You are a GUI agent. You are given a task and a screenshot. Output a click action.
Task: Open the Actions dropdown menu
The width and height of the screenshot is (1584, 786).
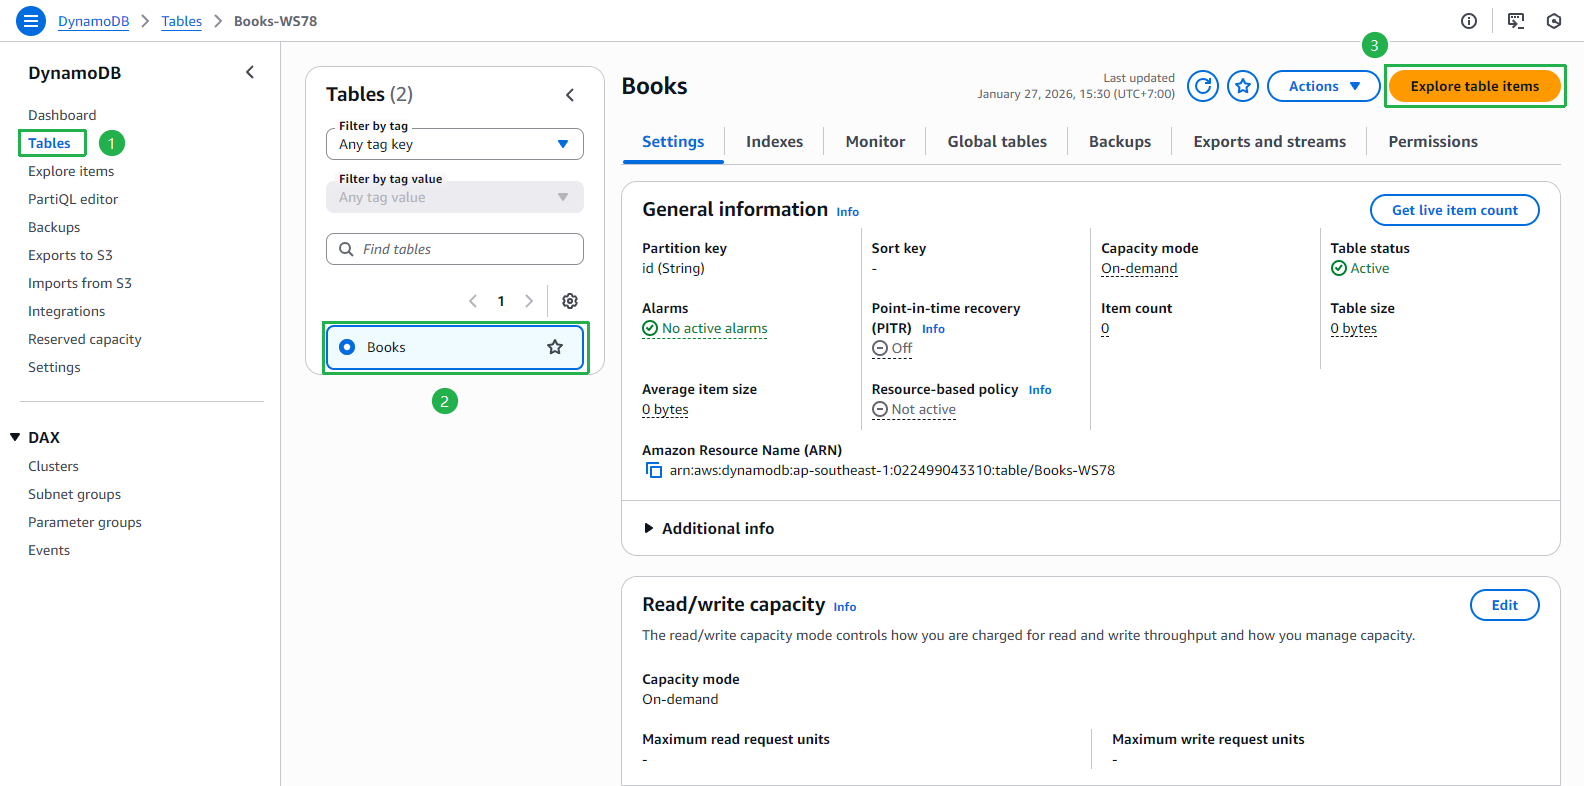1323,86
